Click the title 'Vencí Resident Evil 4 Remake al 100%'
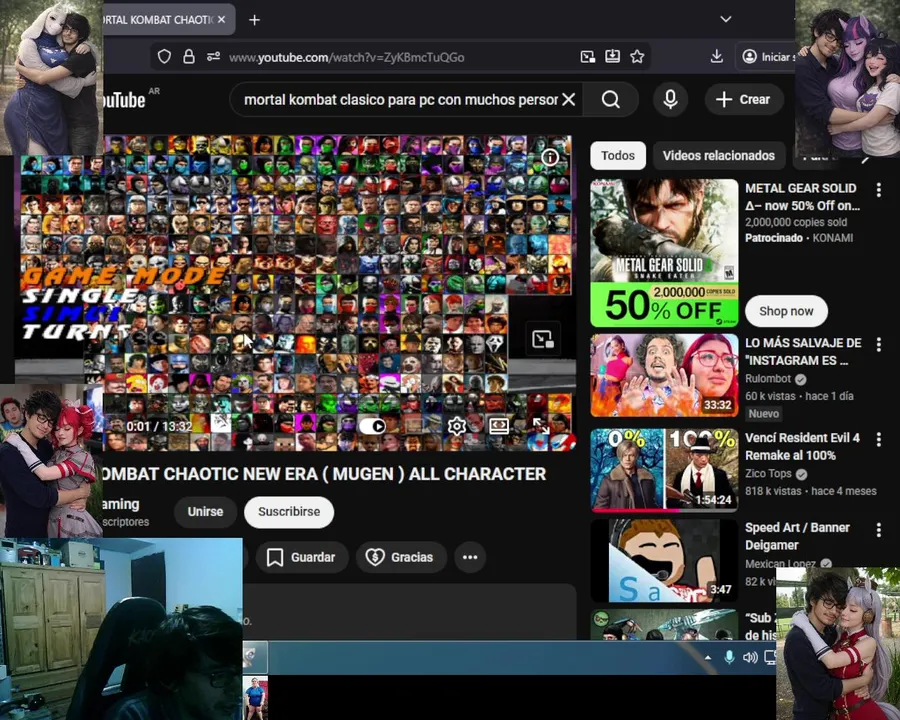Screen dimensions: 900x720 tap(802, 447)
